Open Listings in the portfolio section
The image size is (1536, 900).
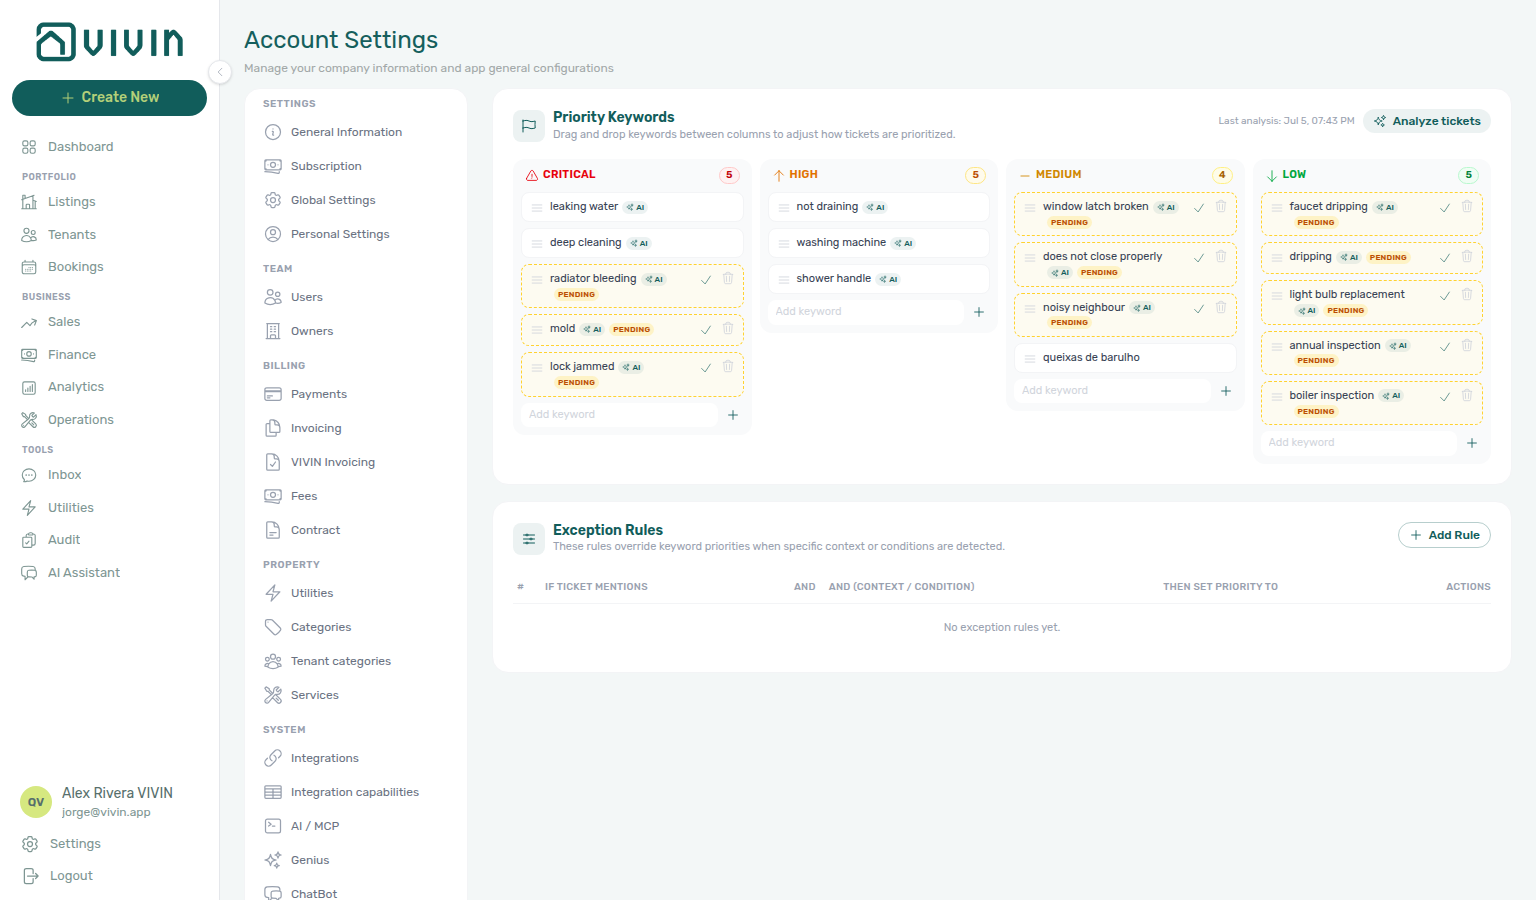pos(72,202)
